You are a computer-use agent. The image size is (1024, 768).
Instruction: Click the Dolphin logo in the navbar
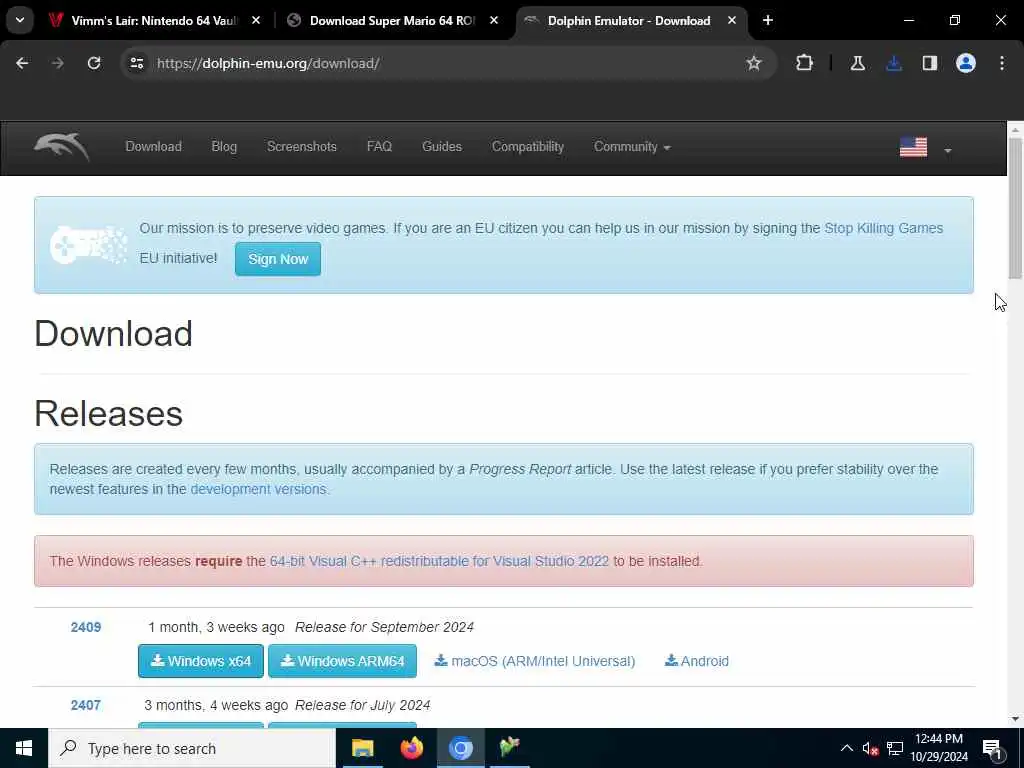[x=61, y=147]
